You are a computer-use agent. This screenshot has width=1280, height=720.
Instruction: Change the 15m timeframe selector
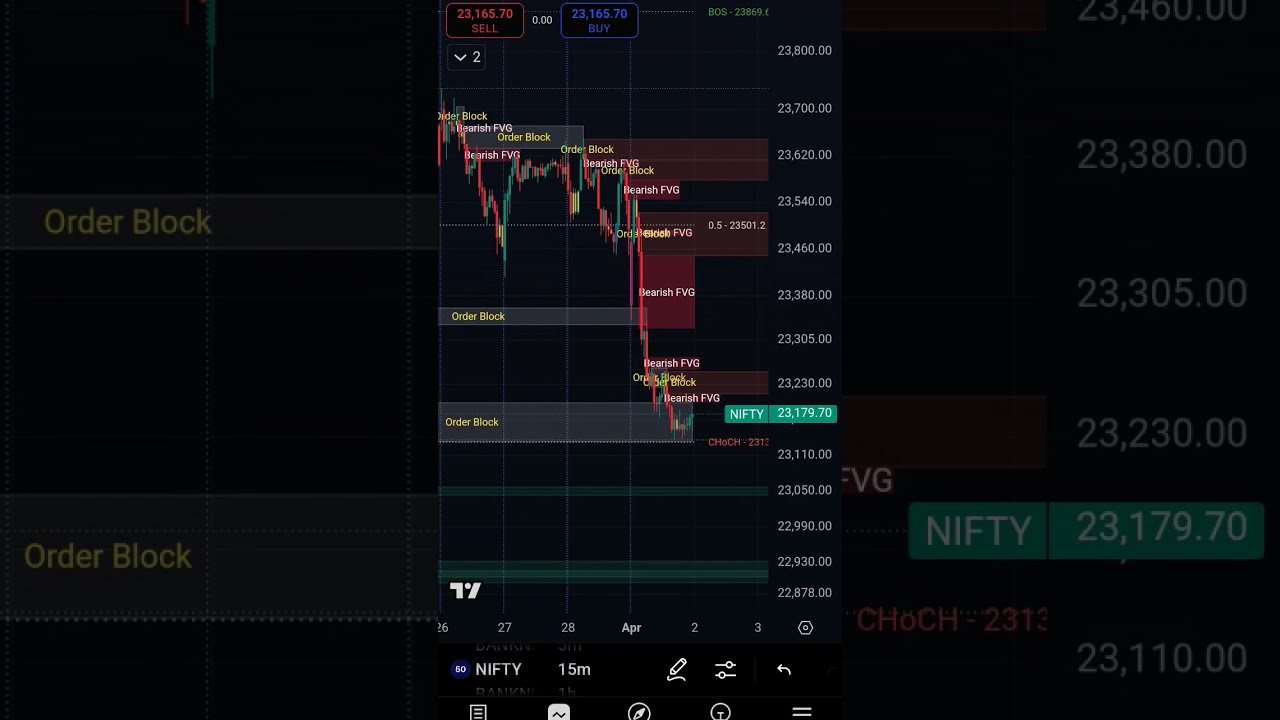tap(574, 669)
